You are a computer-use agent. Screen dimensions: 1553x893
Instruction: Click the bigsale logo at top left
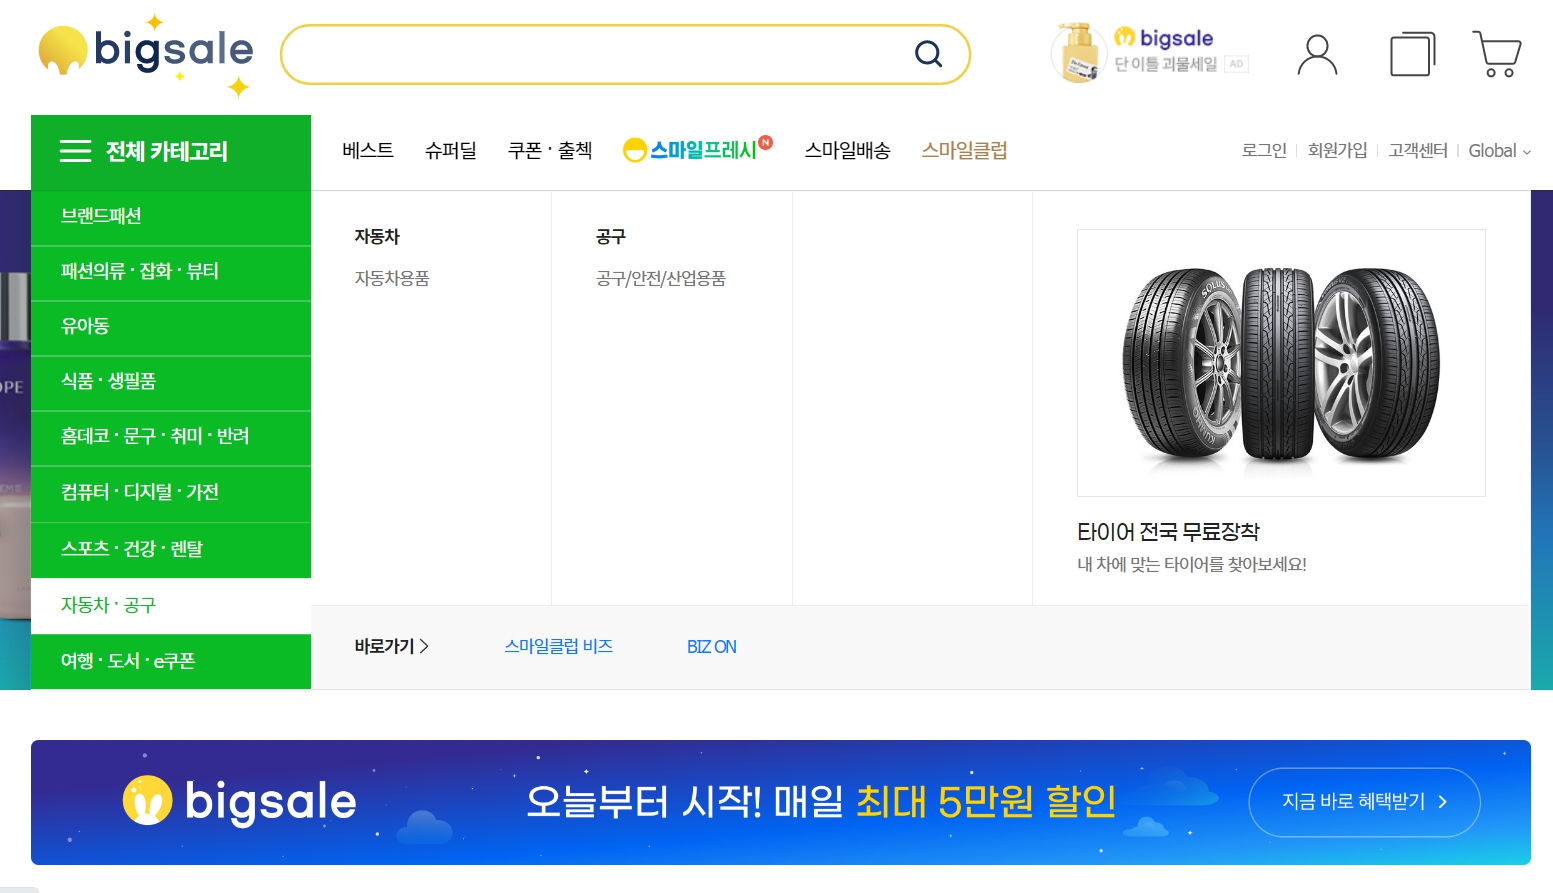click(145, 55)
